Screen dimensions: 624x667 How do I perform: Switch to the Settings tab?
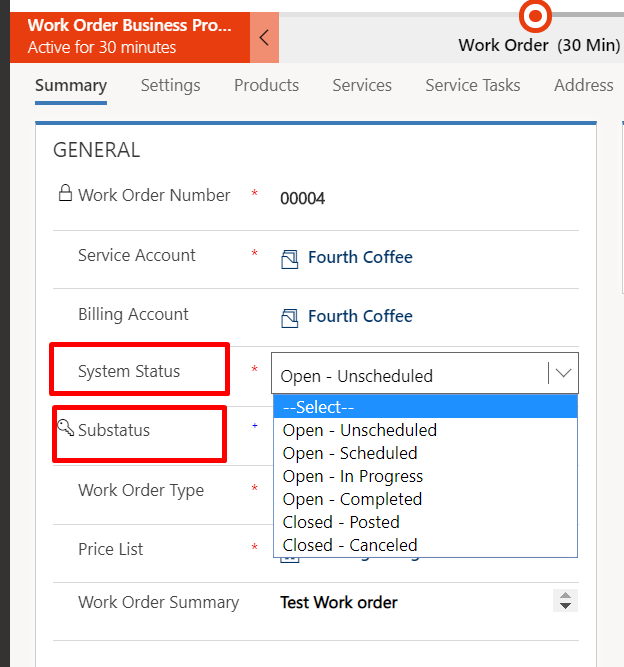[x=170, y=85]
